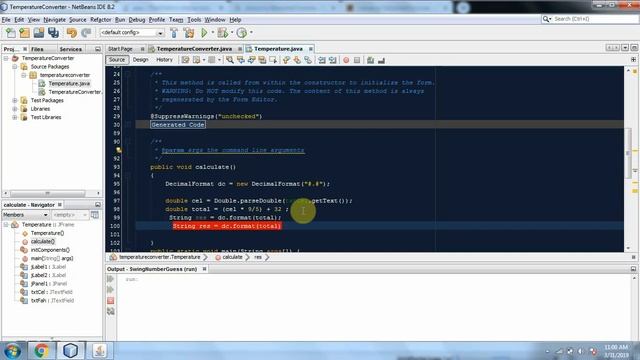Switch to the TemperatureConverter.java editor tab
Viewport: 640px width, 360px height.
pyautogui.click(x=194, y=49)
